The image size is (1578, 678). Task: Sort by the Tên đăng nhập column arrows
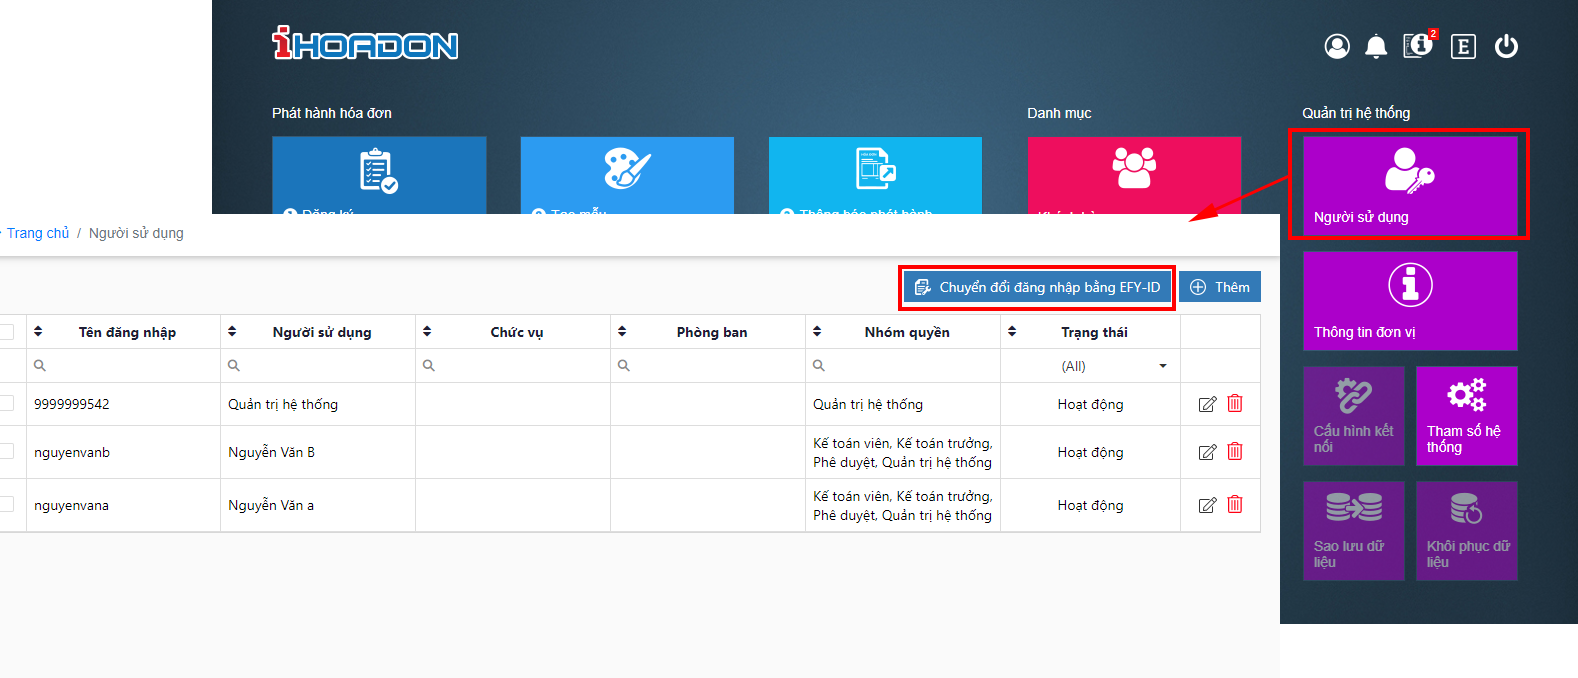(38, 331)
